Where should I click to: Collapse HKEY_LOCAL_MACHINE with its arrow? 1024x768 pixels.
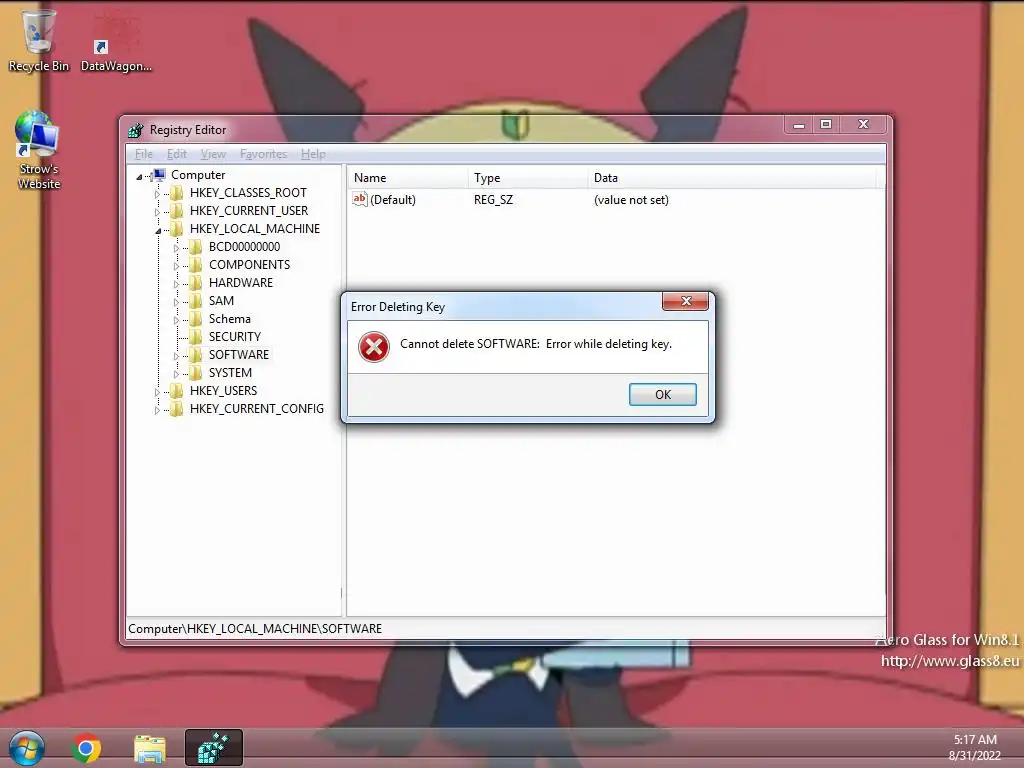pyautogui.click(x=158, y=231)
